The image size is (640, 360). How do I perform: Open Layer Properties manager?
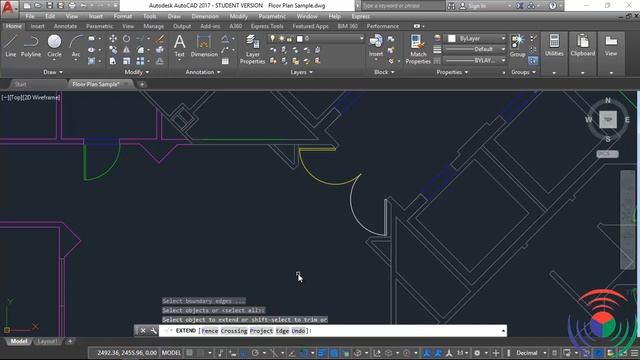click(x=253, y=49)
